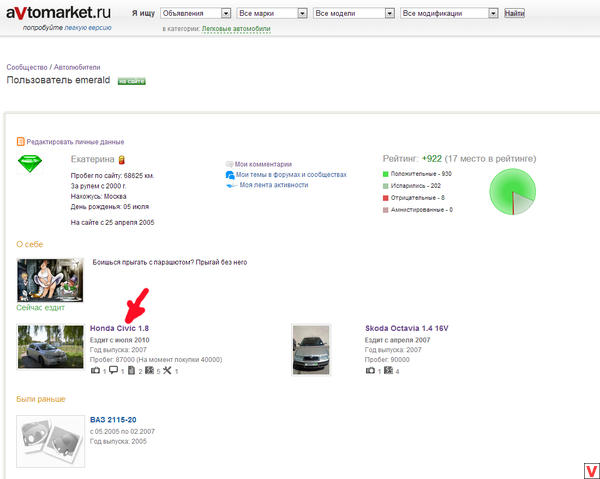This screenshot has height=479, width=600.
Task: Open Honda Civic repairs wrench icon
Action: [167, 370]
